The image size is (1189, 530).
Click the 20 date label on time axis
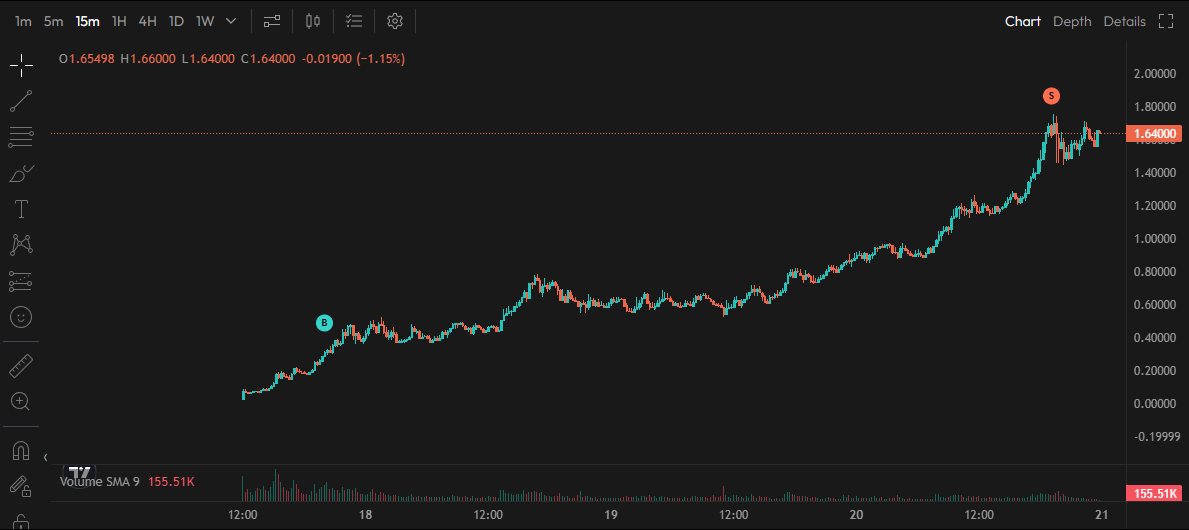coord(856,516)
